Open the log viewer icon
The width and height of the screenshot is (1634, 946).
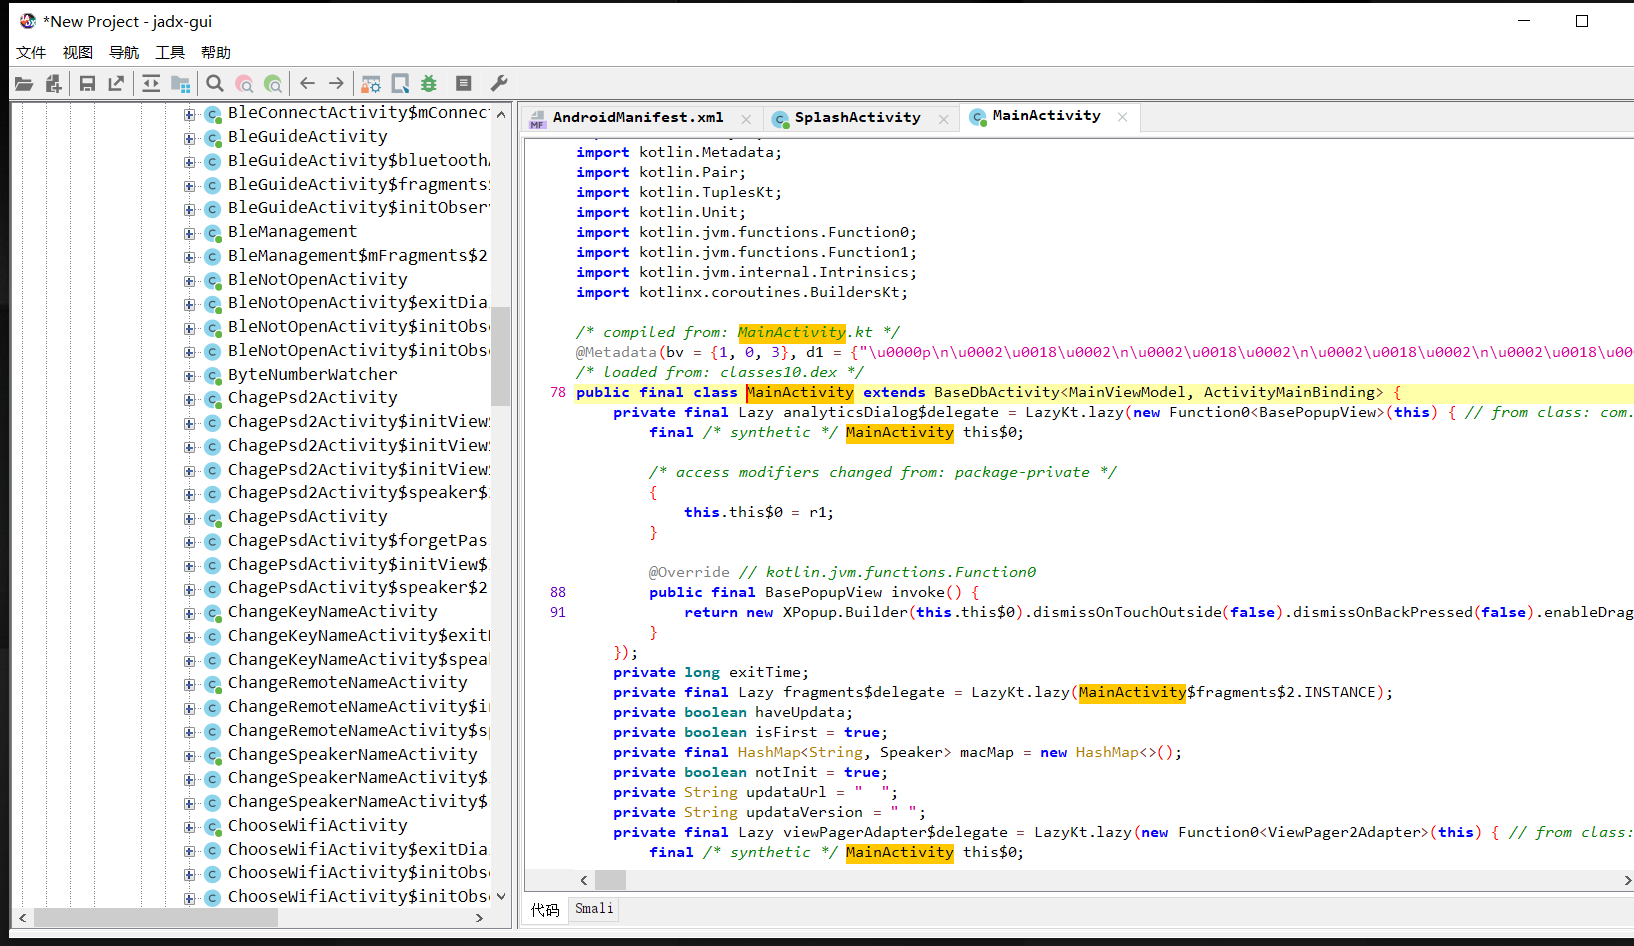[x=462, y=83]
